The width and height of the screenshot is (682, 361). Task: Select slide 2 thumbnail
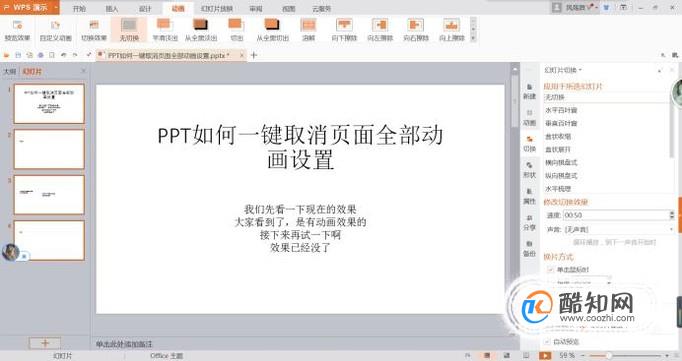[x=49, y=149]
